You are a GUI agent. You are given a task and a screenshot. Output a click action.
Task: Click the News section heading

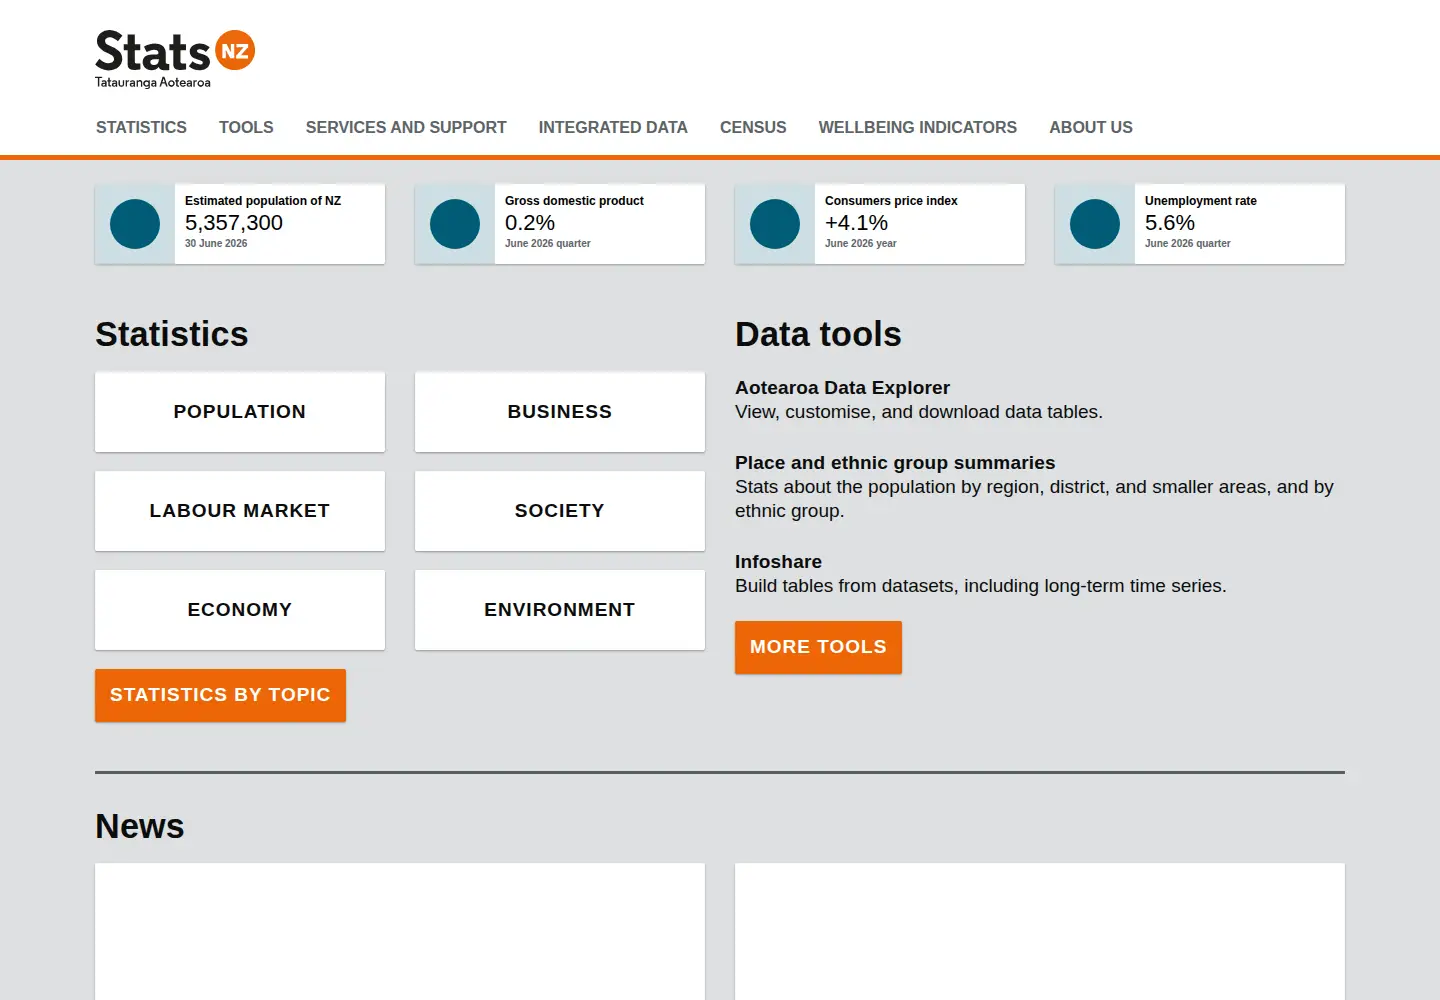[140, 827]
